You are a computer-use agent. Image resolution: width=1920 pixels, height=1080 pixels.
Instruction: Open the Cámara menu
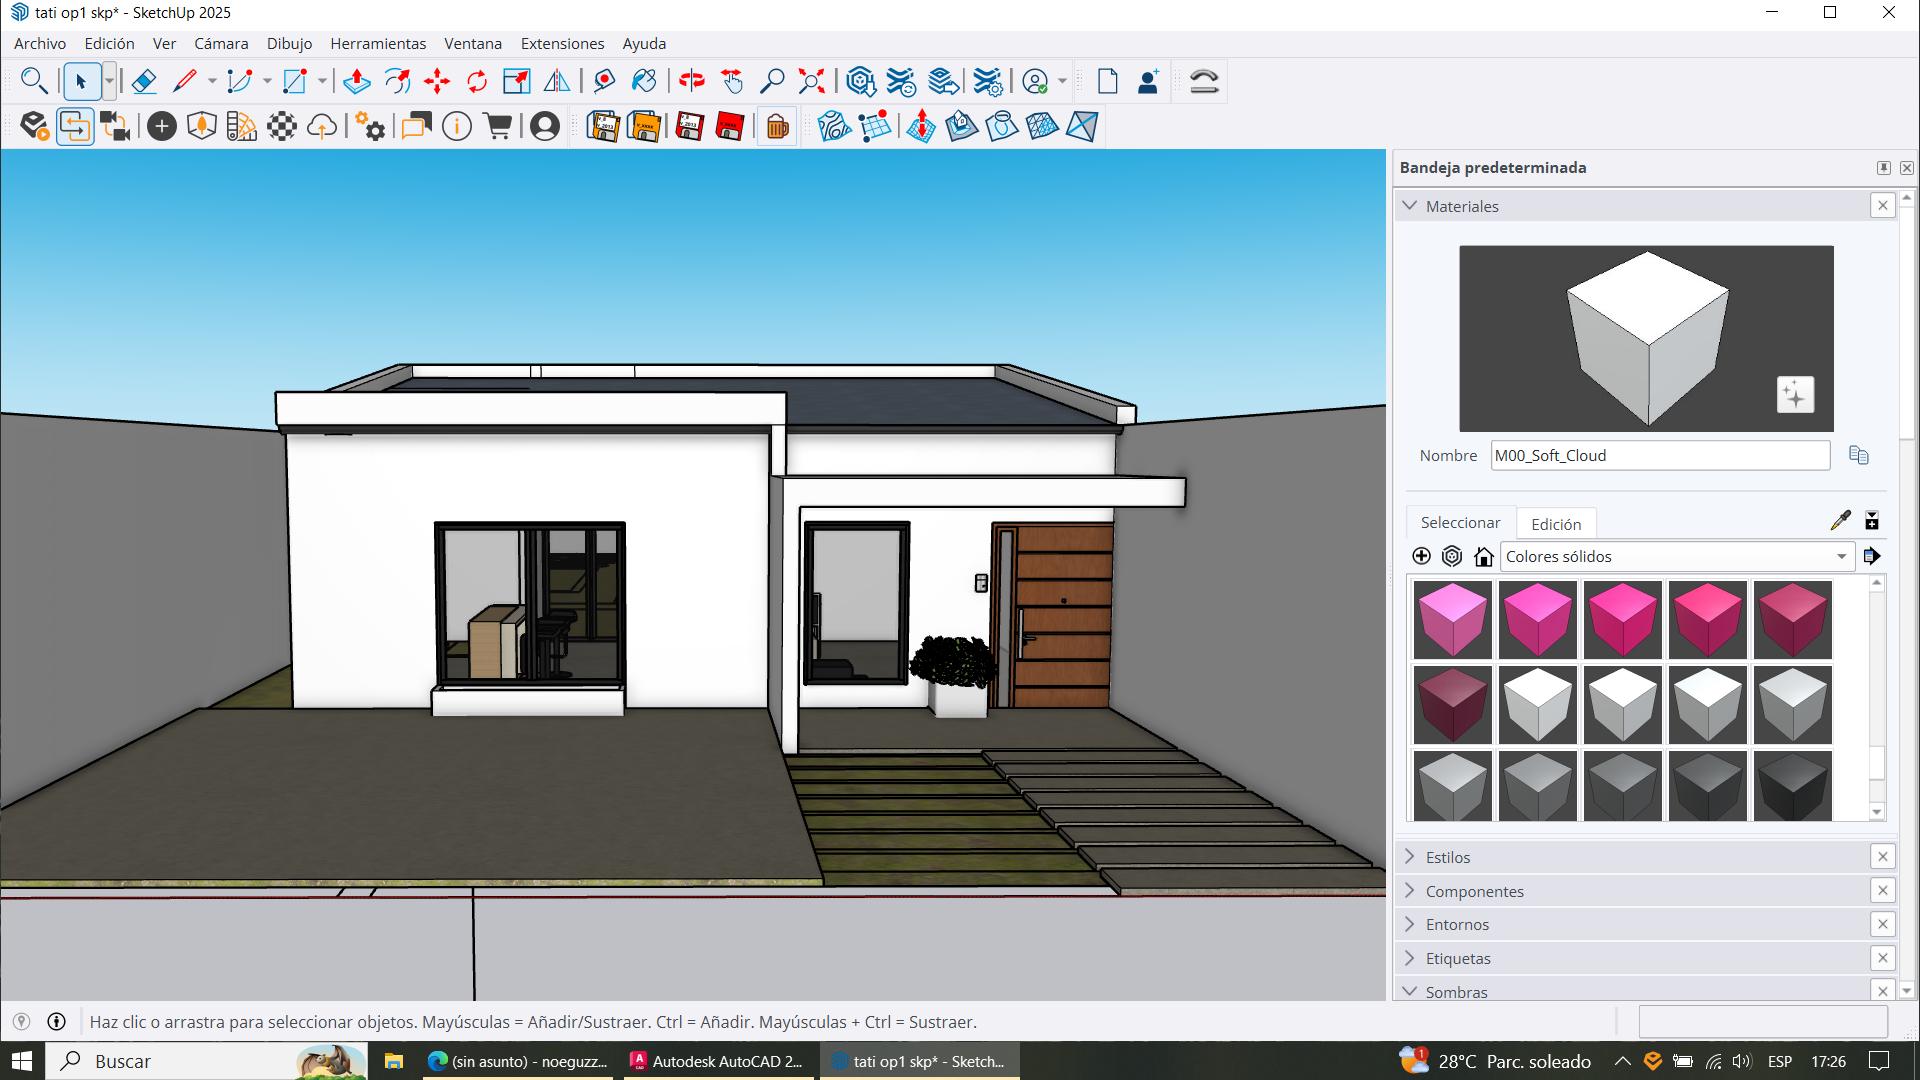(221, 44)
